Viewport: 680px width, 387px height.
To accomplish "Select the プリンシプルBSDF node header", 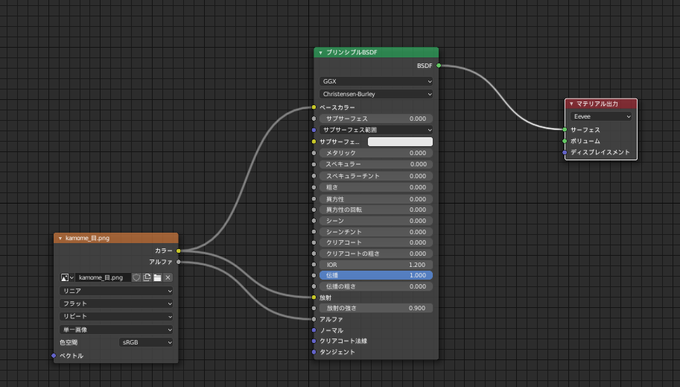I will (376, 52).
